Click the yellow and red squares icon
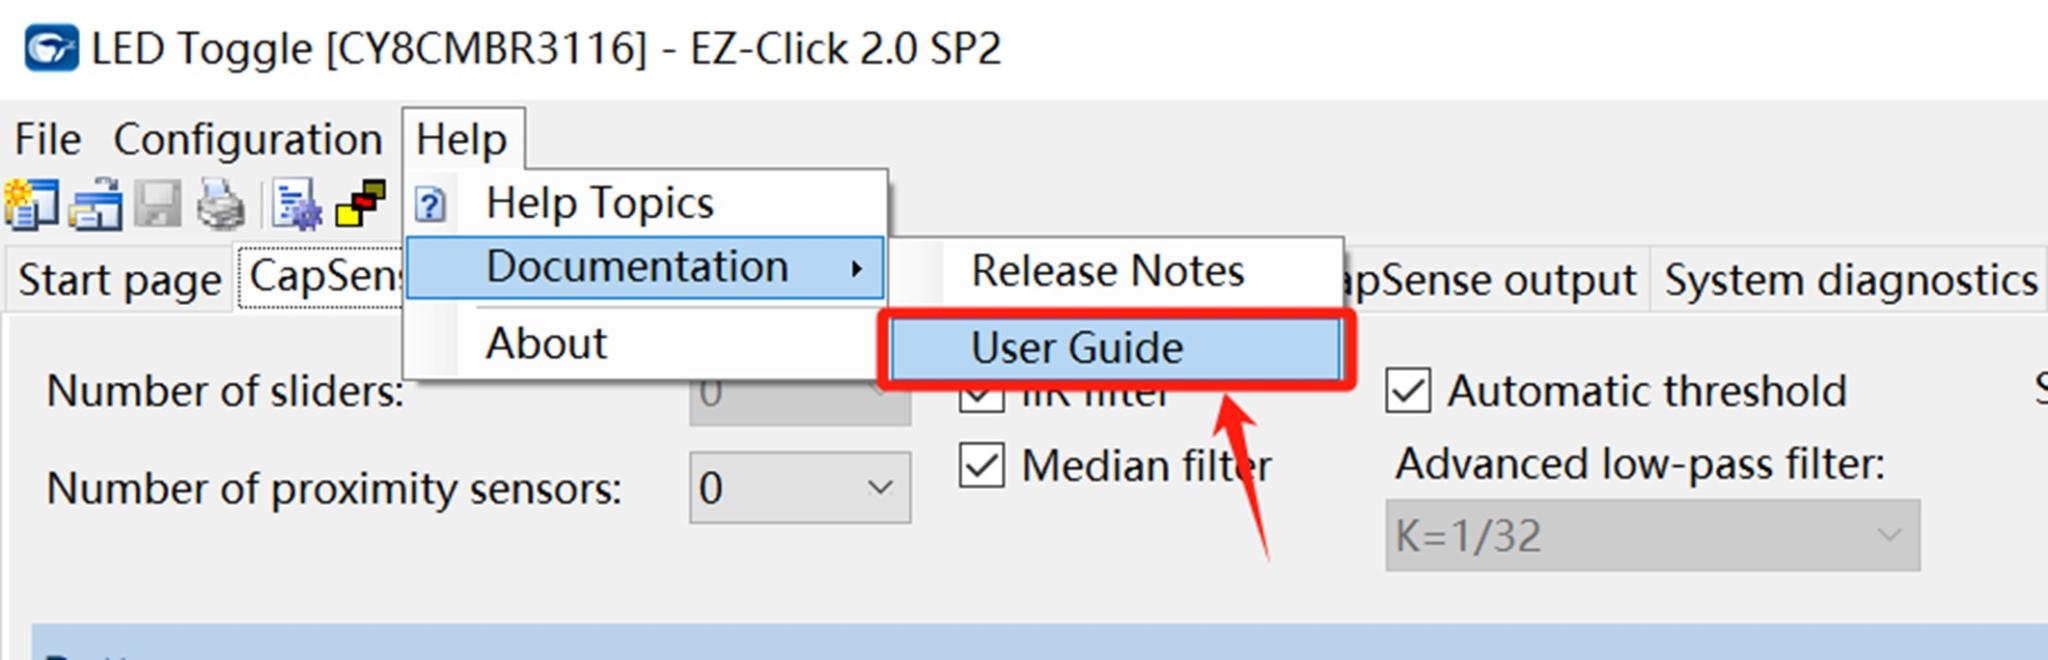Image resolution: width=2048 pixels, height=660 pixels. tap(361, 204)
